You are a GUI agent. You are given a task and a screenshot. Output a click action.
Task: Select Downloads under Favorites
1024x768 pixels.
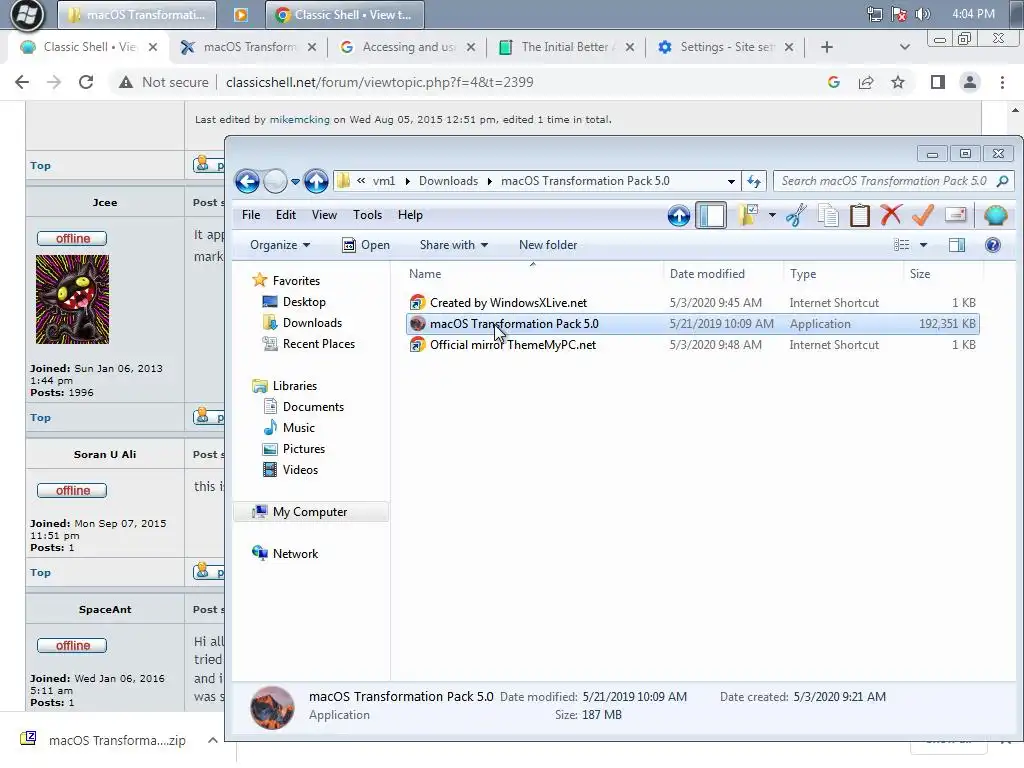click(x=312, y=323)
